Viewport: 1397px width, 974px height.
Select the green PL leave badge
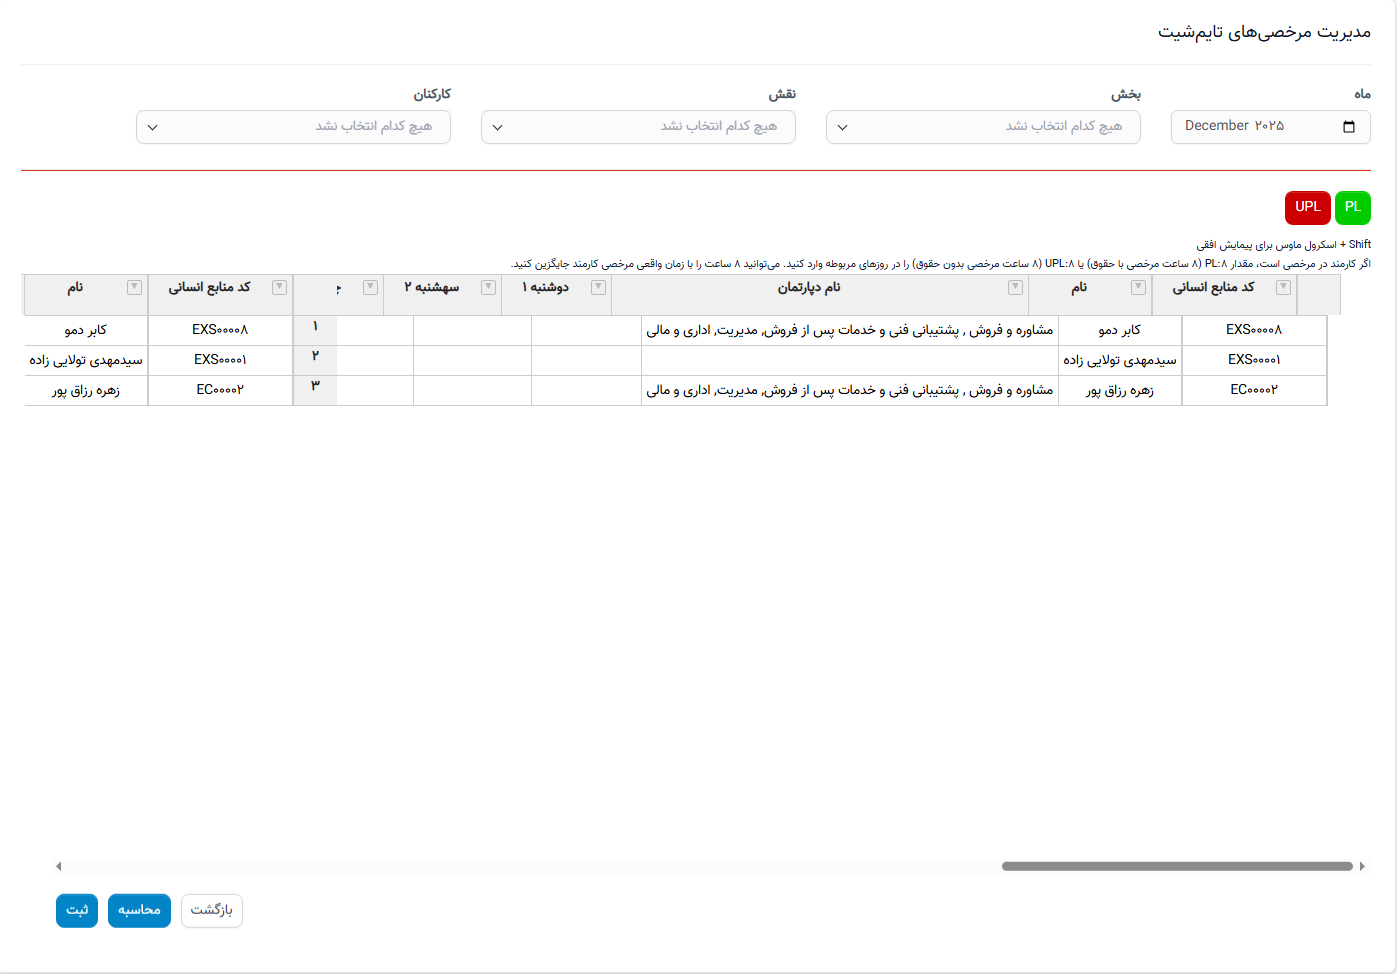(x=1353, y=207)
